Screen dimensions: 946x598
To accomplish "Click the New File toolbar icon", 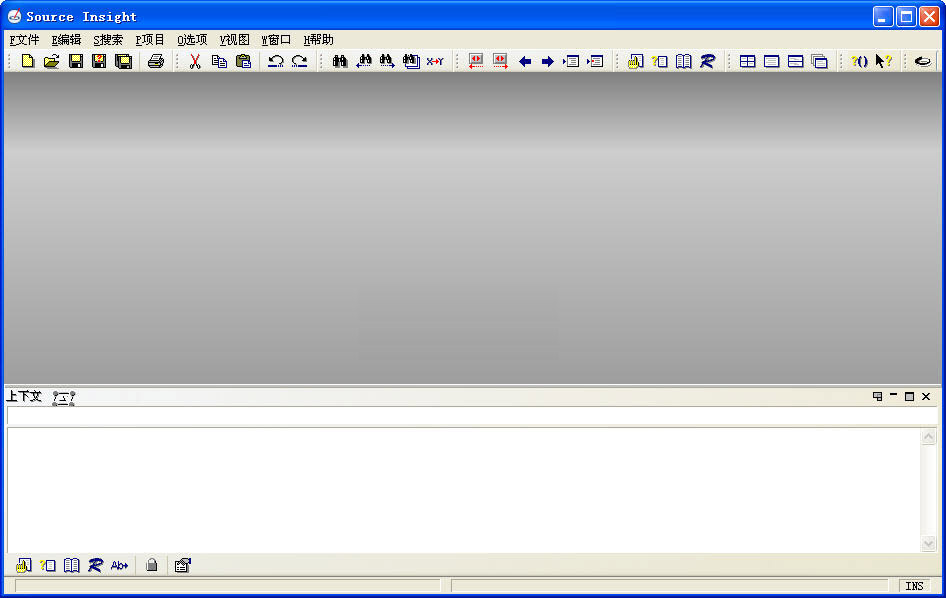I will pyautogui.click(x=28, y=62).
